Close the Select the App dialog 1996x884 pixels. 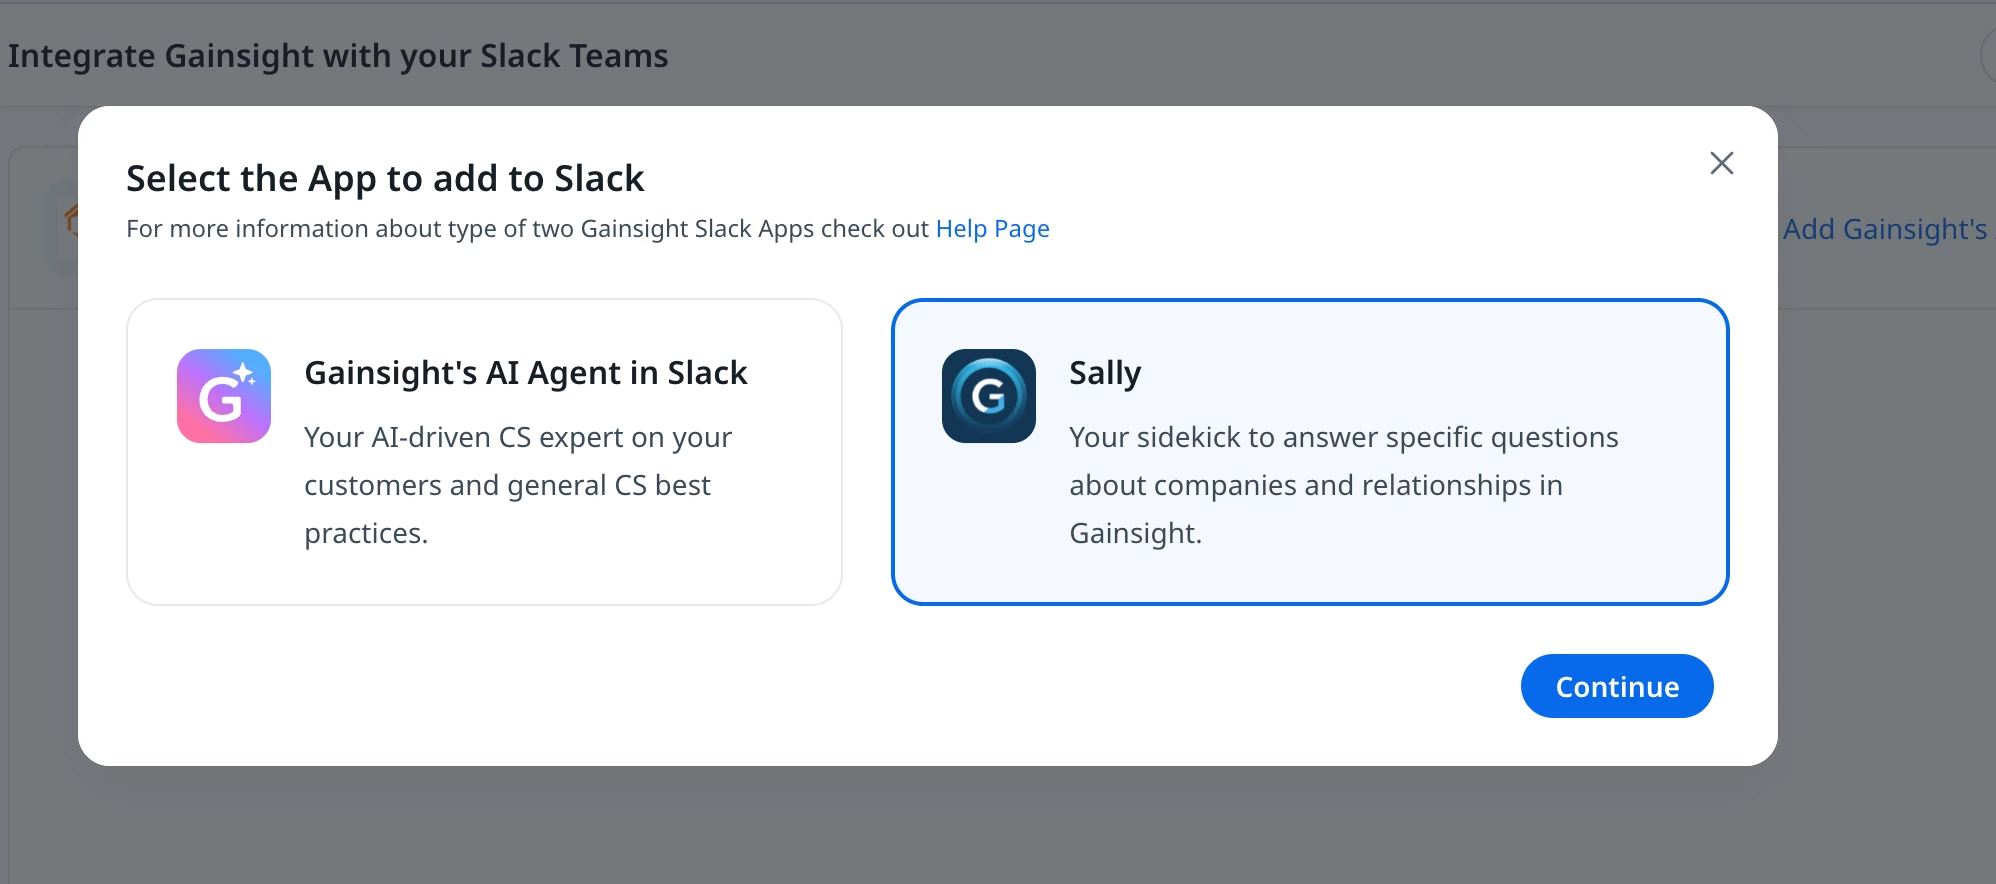1721,163
